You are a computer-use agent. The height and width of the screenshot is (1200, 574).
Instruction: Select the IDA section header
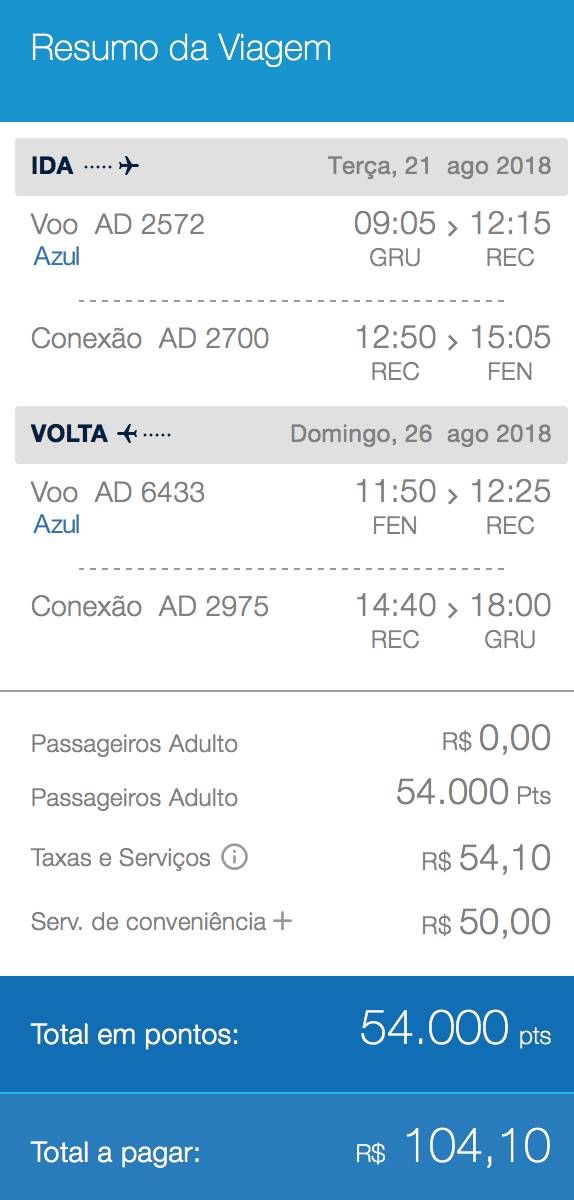(287, 166)
